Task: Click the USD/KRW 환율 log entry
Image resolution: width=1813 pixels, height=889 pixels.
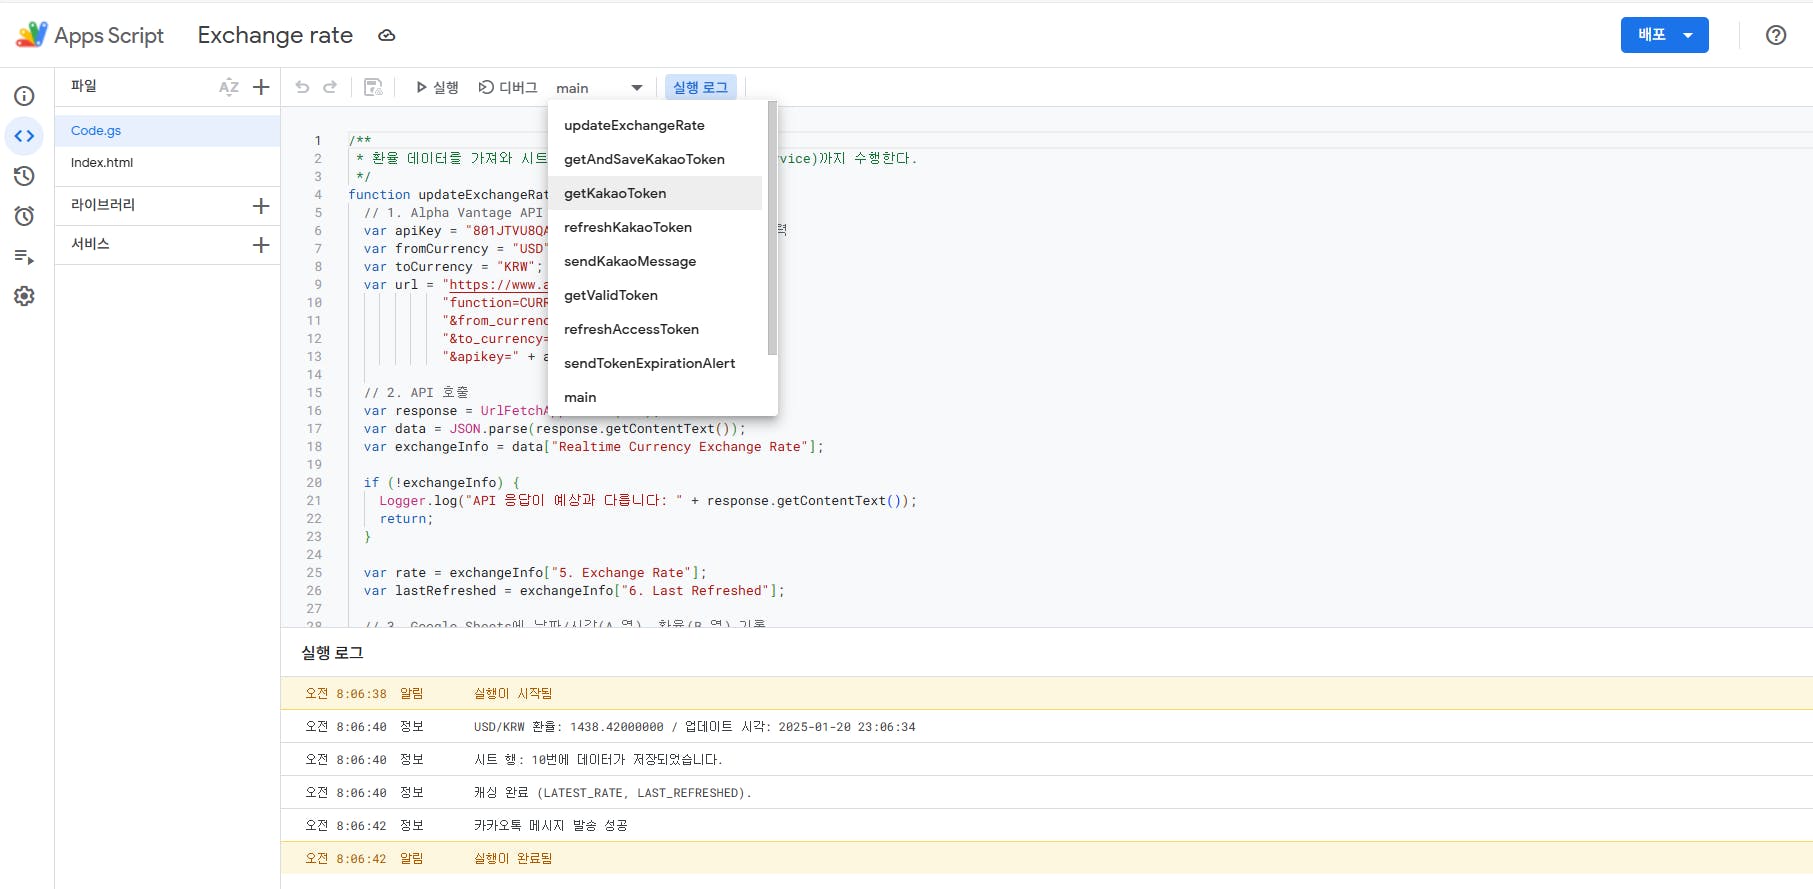Action: coord(695,727)
